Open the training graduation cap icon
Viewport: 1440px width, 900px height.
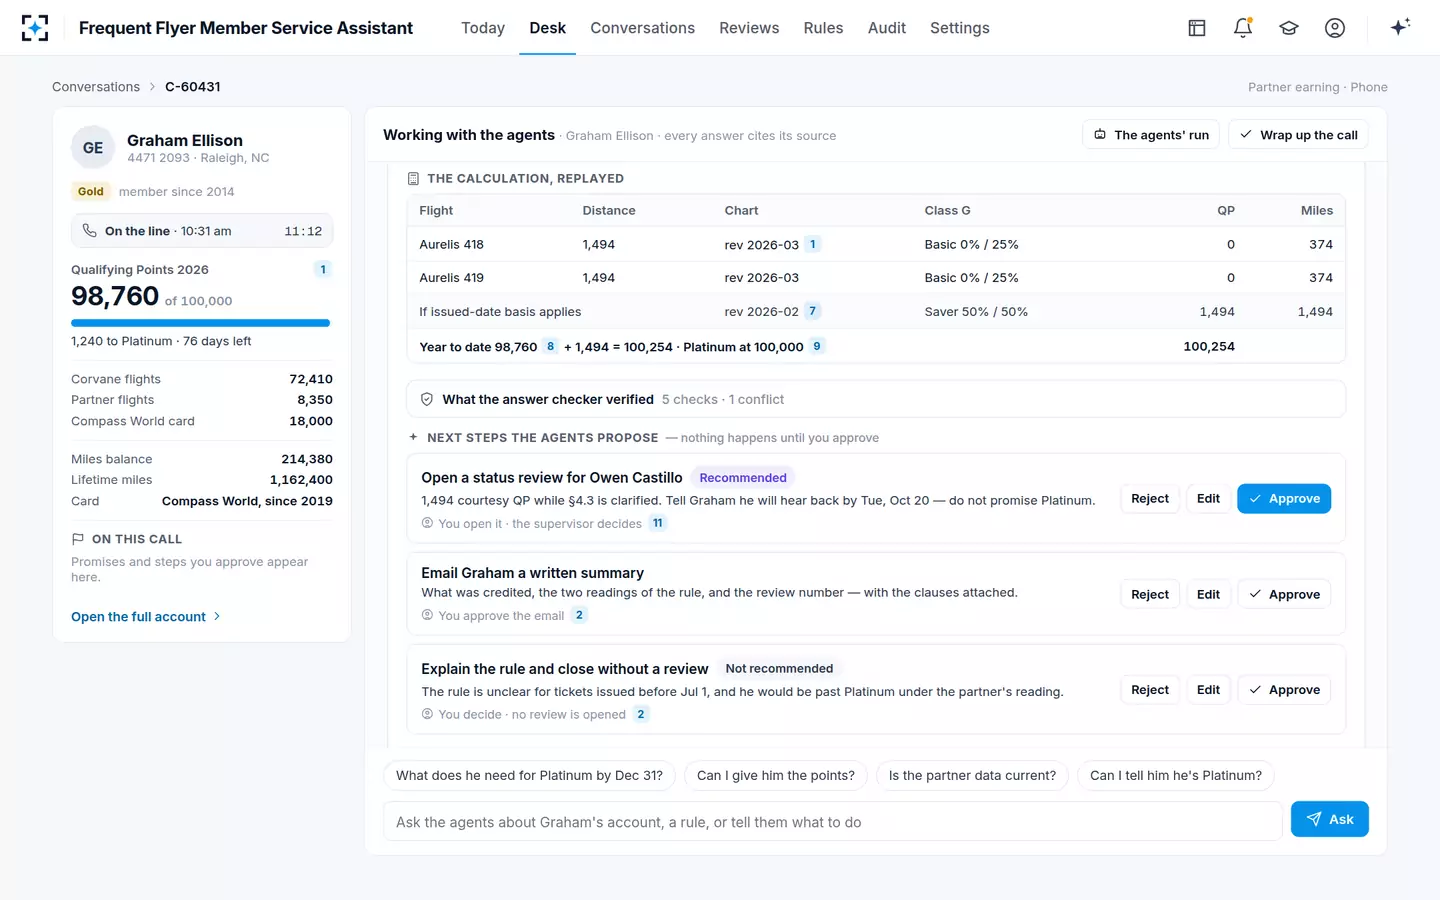[1289, 28]
